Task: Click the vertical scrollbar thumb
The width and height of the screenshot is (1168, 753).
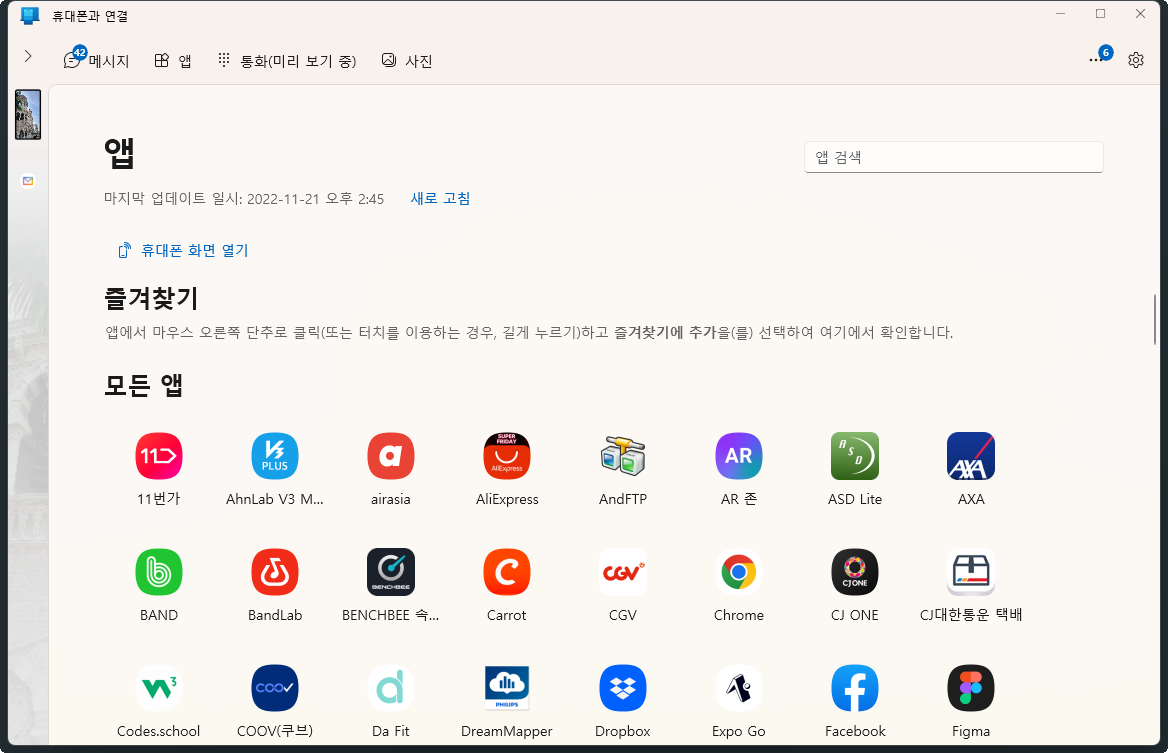Action: (1155, 319)
